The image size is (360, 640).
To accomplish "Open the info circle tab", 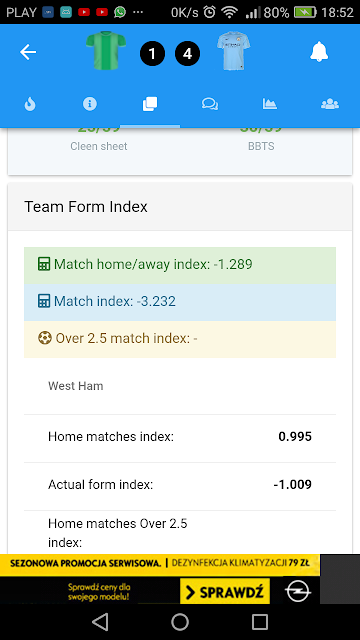I will point(90,104).
